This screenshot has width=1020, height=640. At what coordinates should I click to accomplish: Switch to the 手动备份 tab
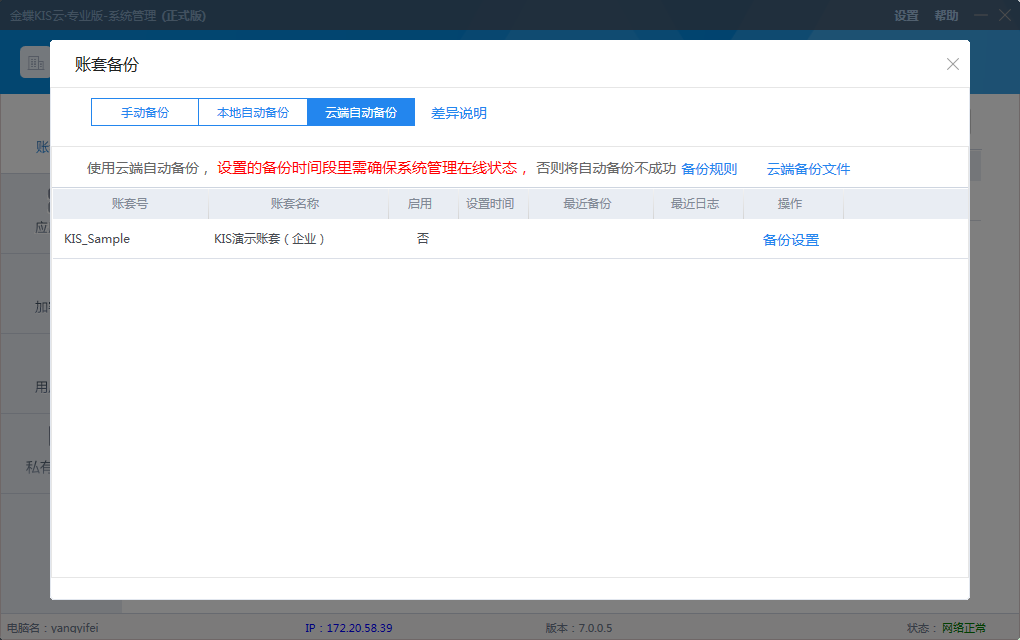pos(145,113)
